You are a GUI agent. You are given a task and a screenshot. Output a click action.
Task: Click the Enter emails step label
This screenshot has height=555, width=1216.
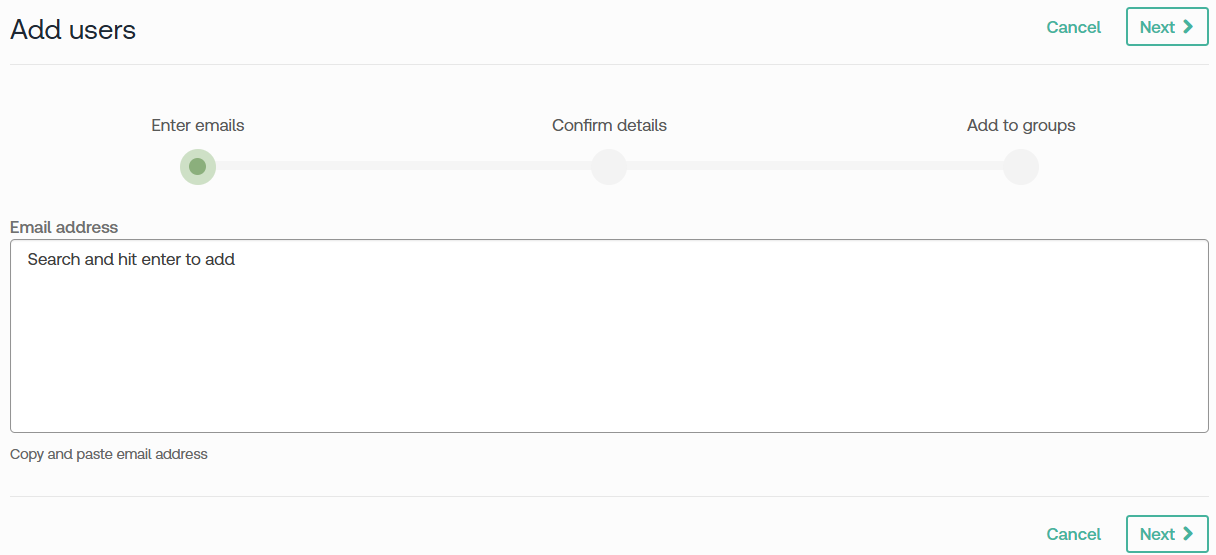pos(198,125)
